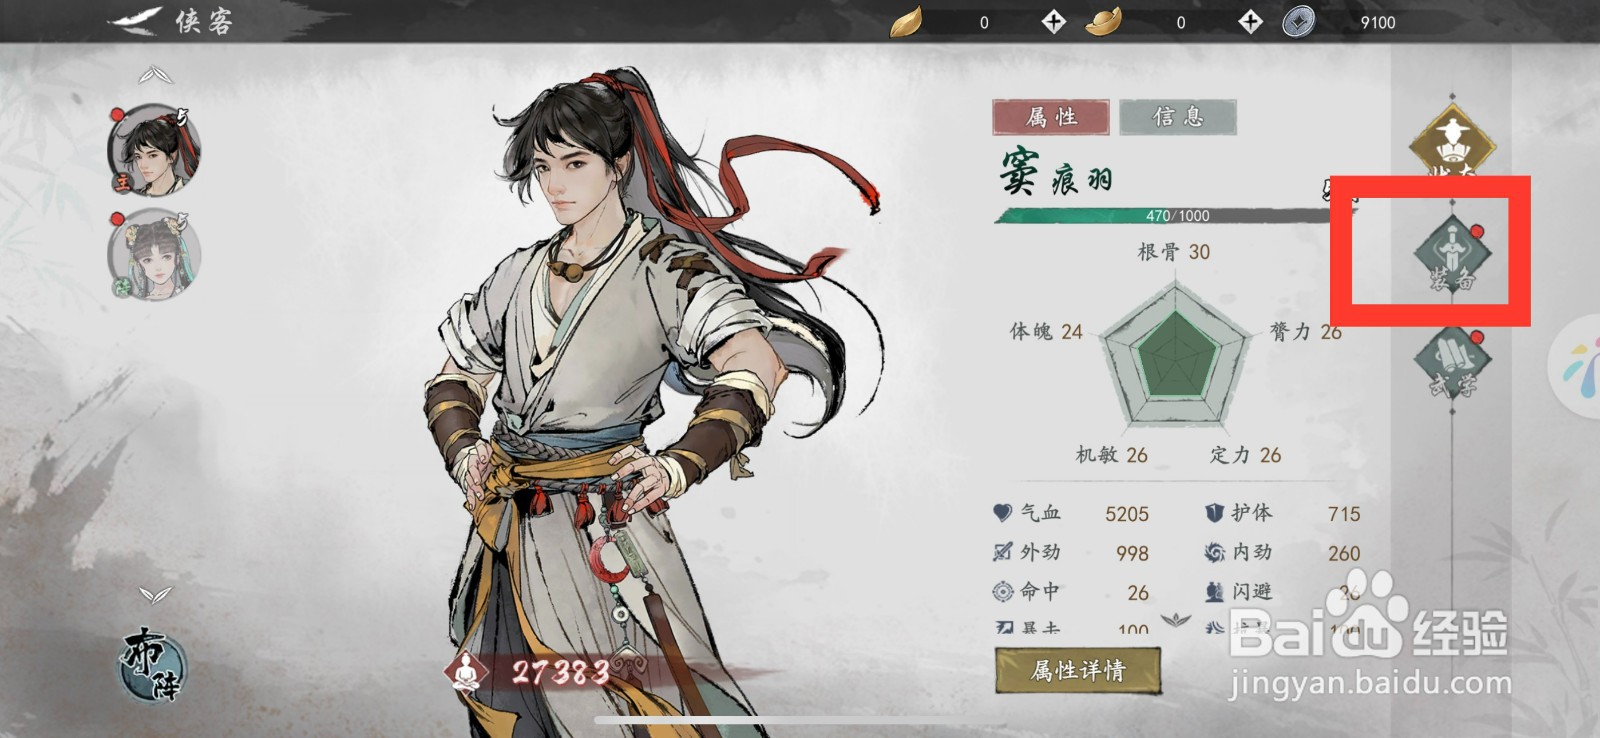
Task: Open the 属性详情 button
Action: tap(1078, 670)
